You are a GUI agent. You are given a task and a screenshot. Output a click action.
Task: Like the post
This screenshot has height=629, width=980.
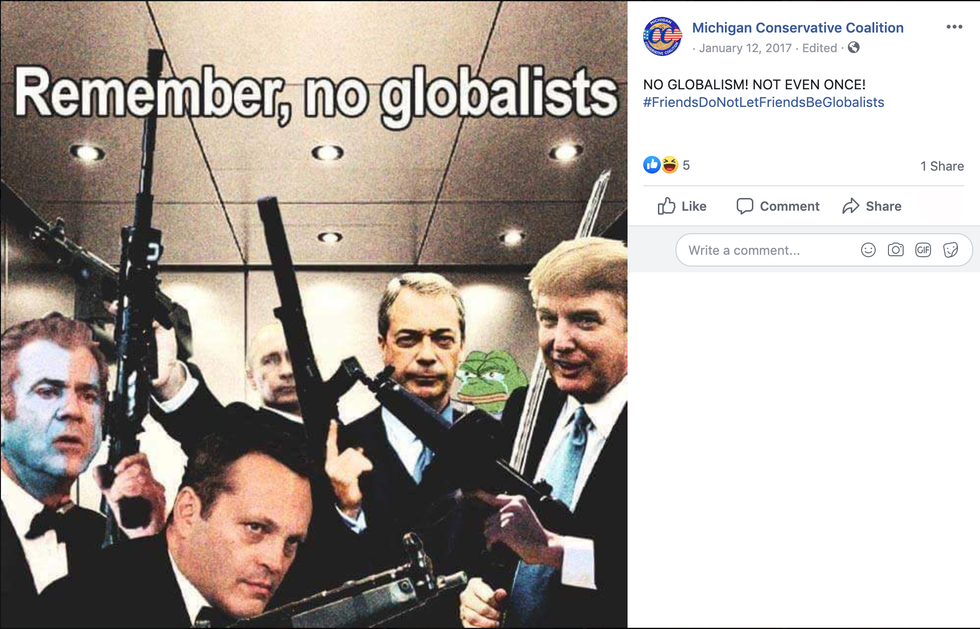[682, 206]
